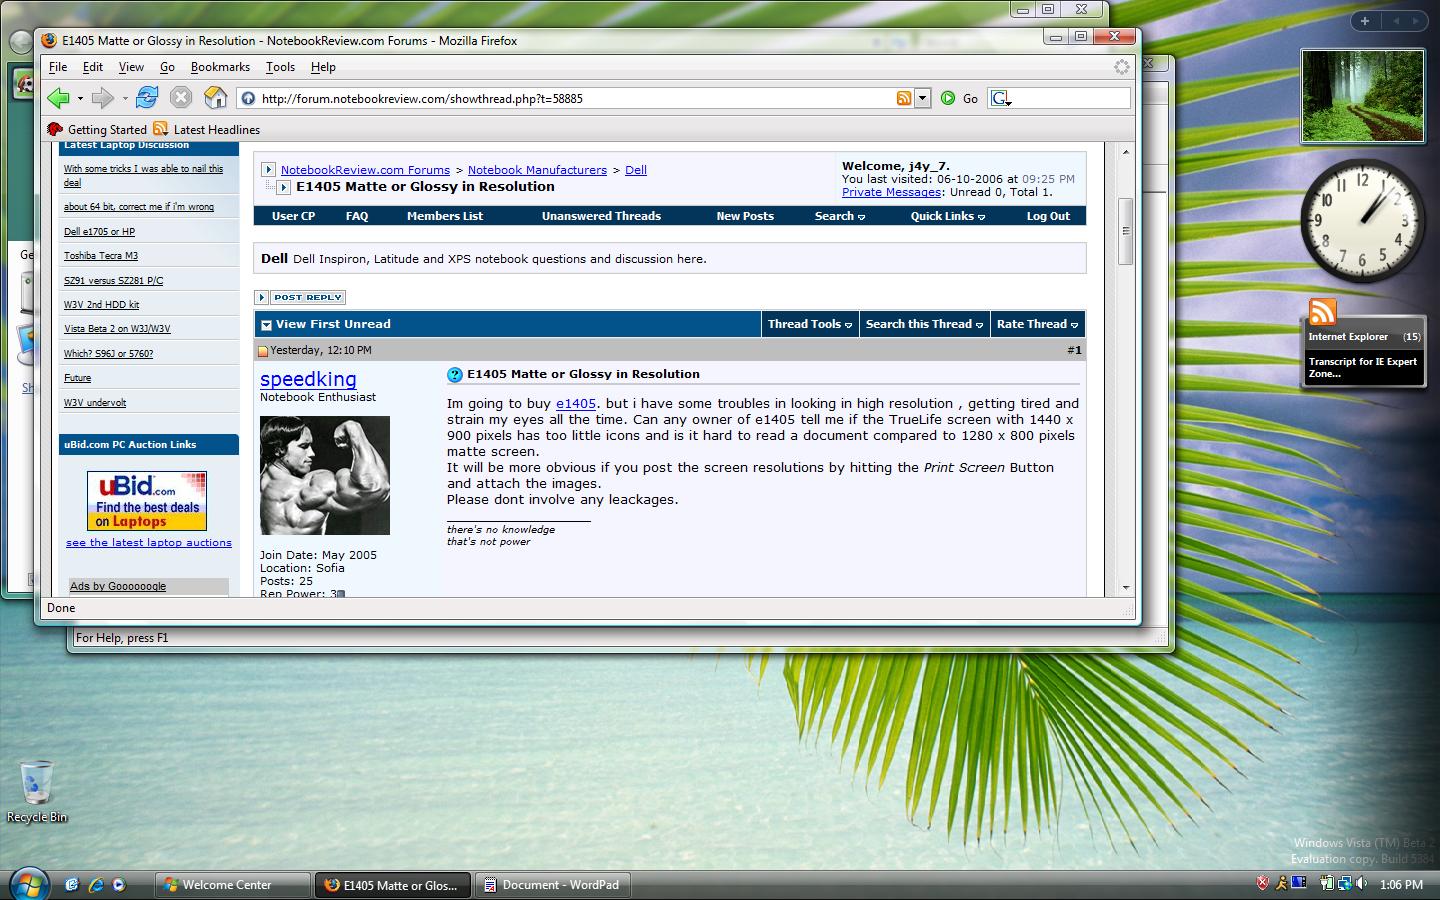Click the e1405 link in the post

click(576, 404)
